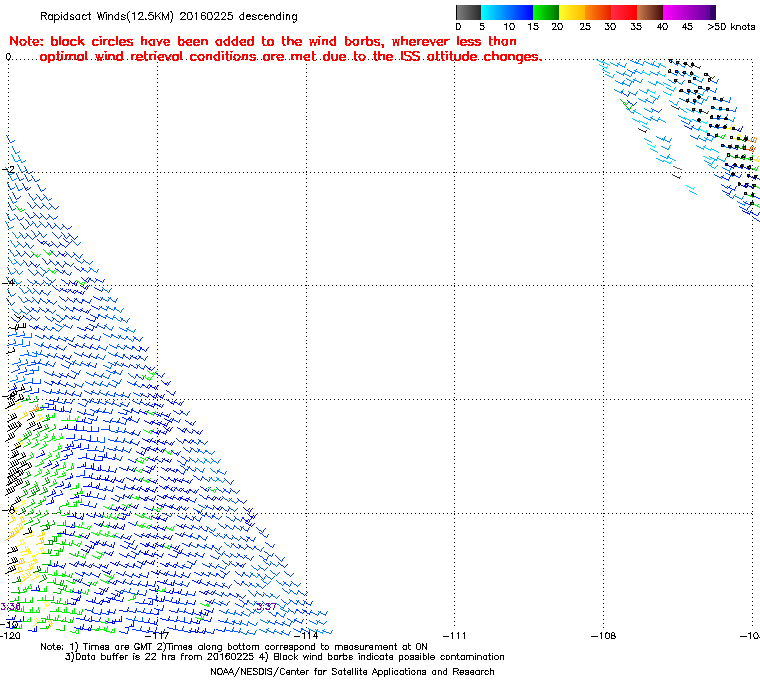Click the '-117' longitude axis label
The height and width of the screenshot is (688, 760).
(x=158, y=635)
